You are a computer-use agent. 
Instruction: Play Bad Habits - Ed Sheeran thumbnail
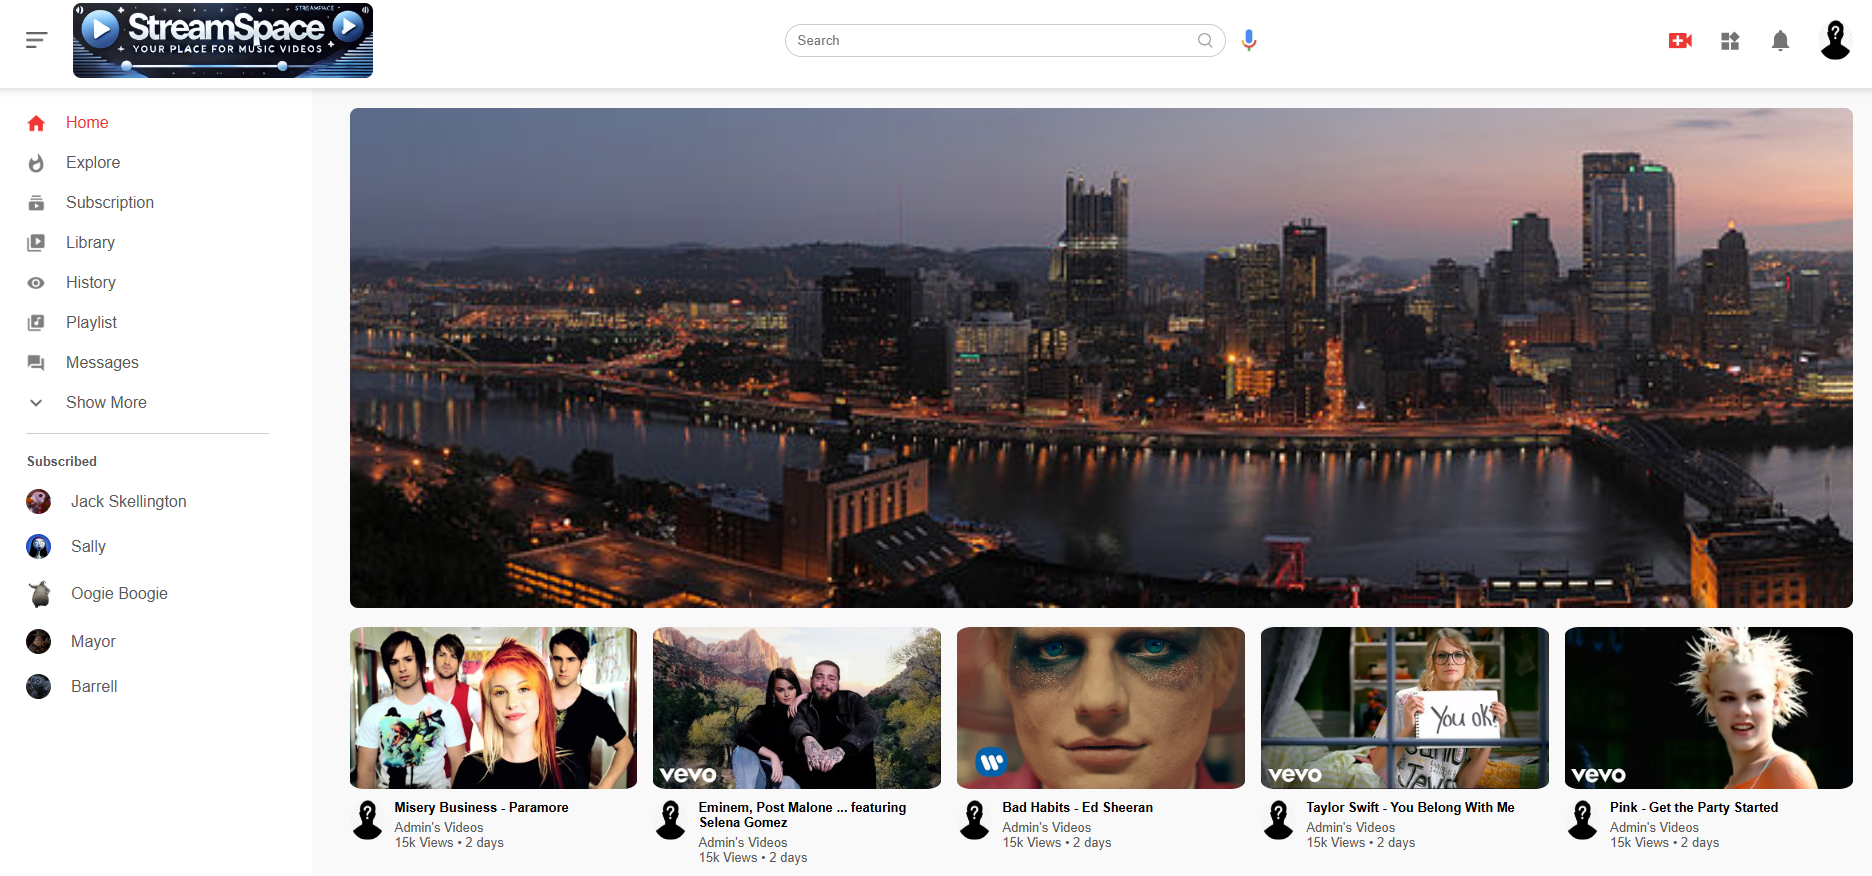pyautogui.click(x=1101, y=708)
